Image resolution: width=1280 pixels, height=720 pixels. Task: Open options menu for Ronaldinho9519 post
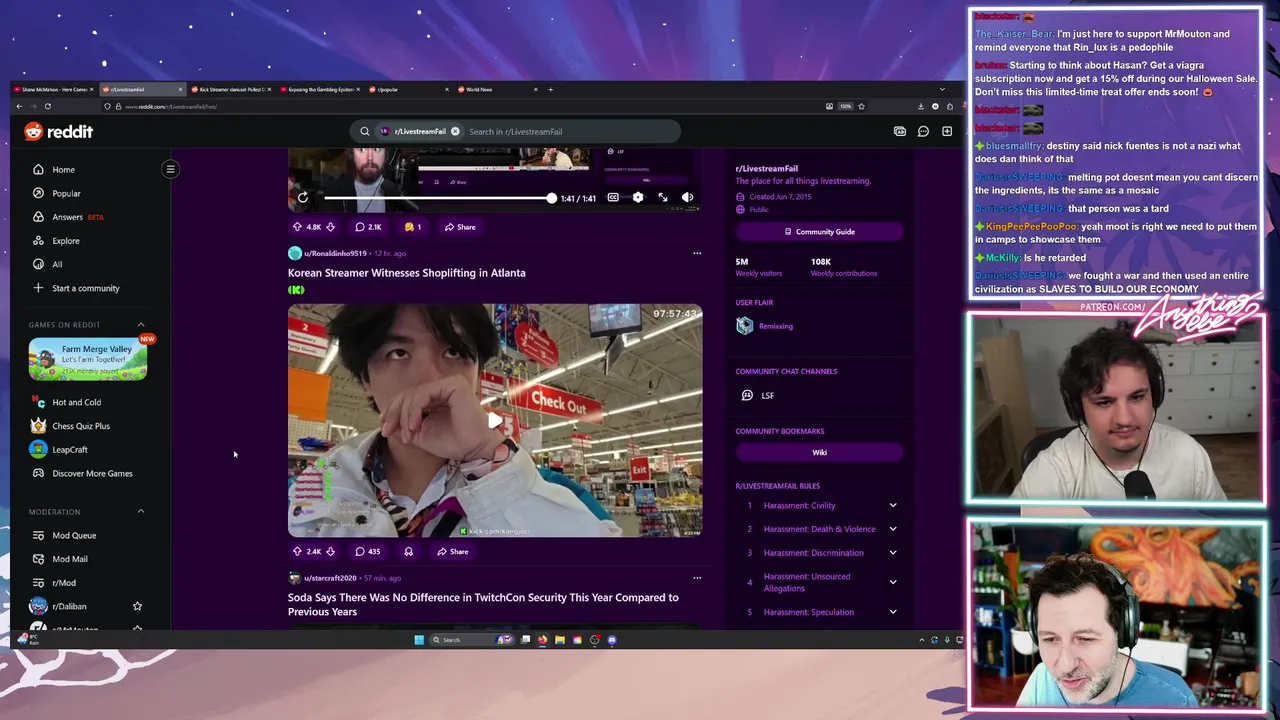tap(697, 253)
